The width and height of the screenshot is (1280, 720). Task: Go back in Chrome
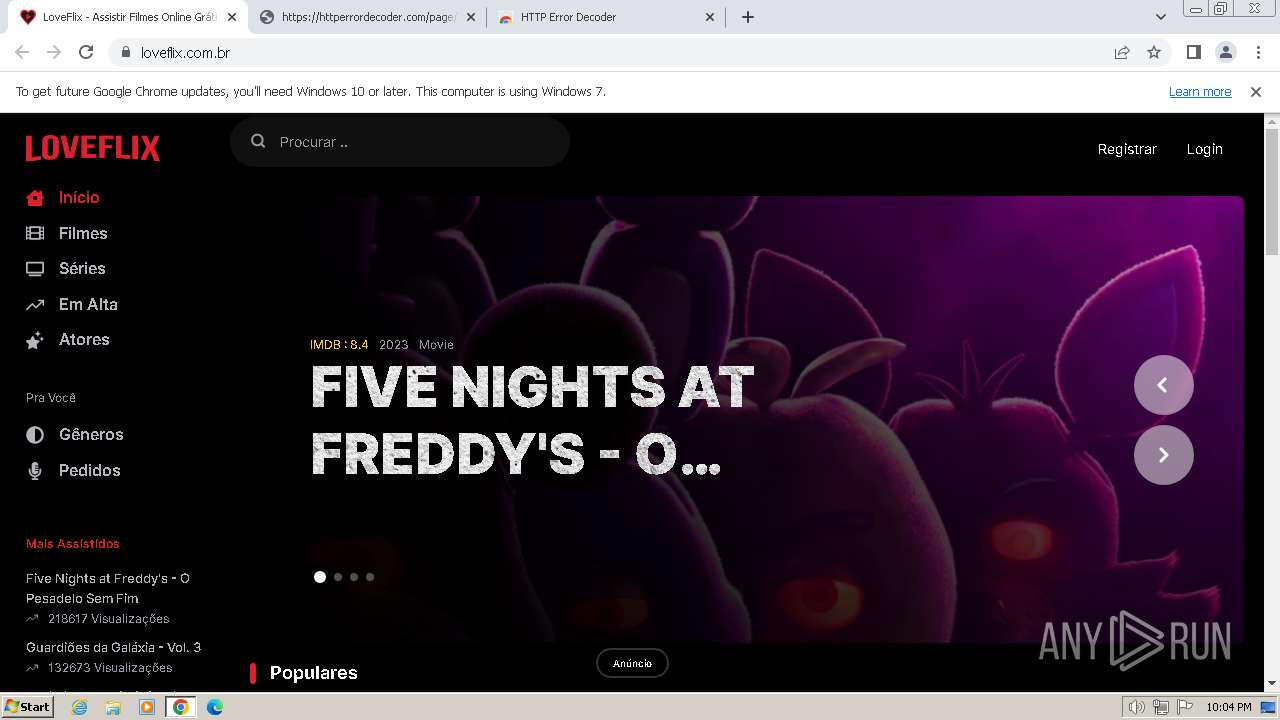click(22, 52)
